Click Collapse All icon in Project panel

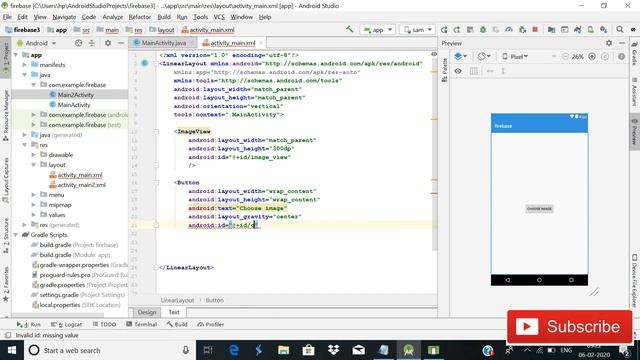point(91,43)
